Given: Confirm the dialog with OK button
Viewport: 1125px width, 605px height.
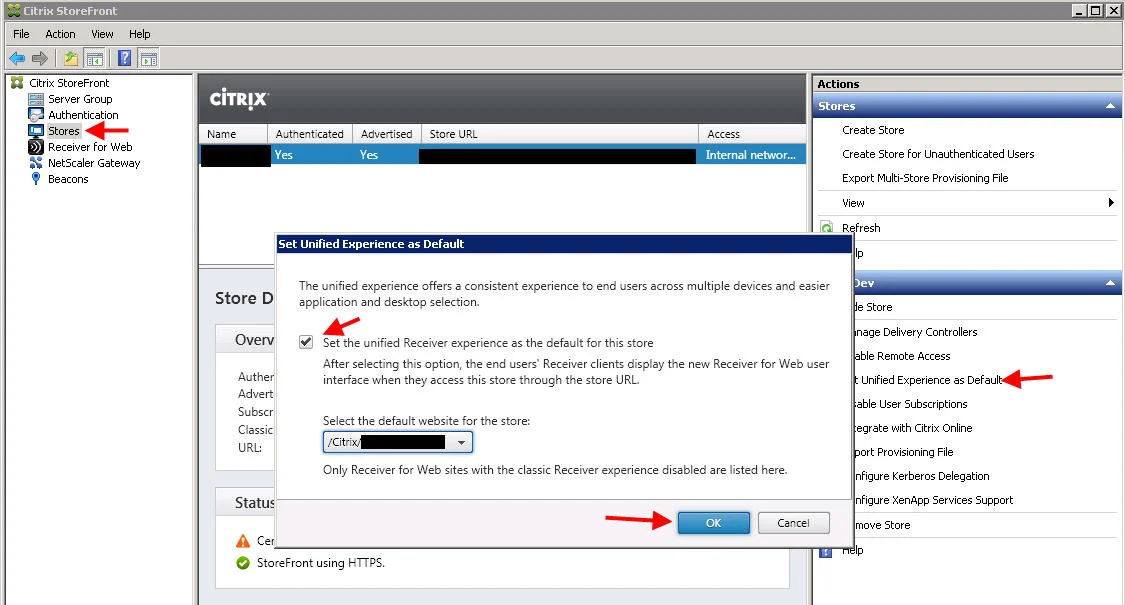Looking at the screenshot, I should point(713,523).
